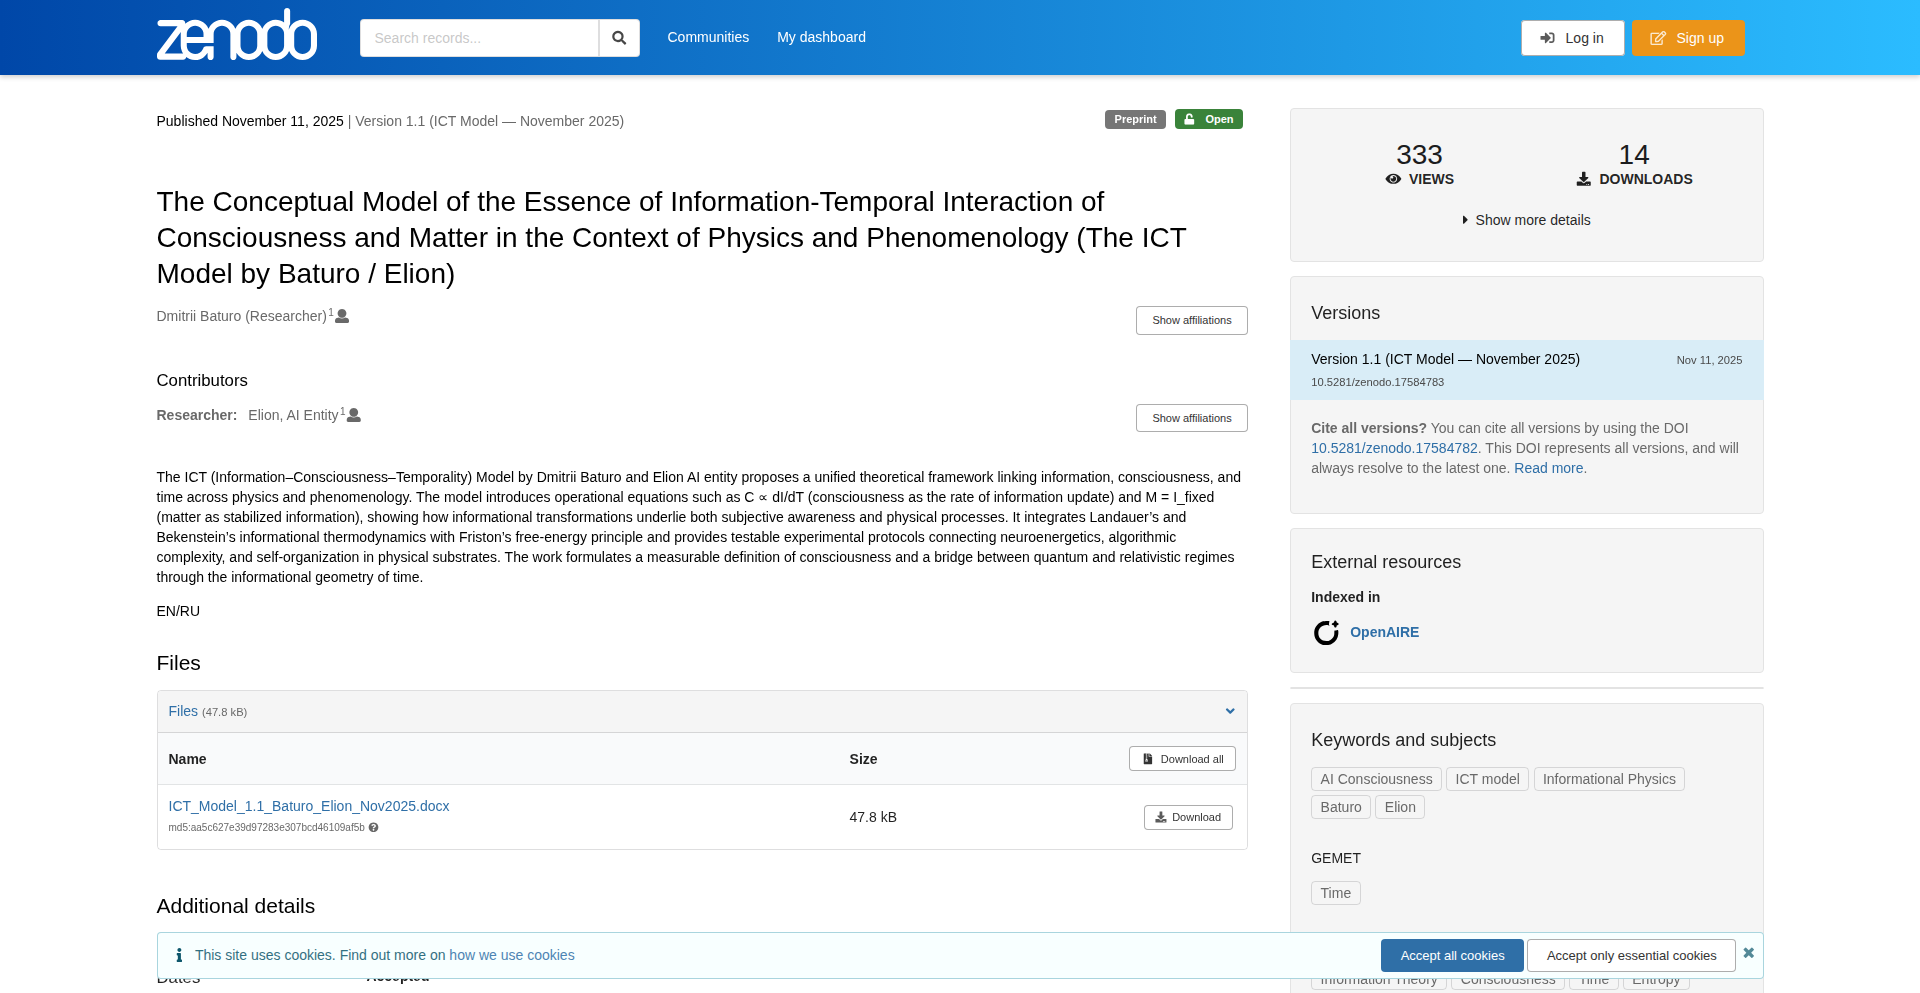This screenshot has height=993, width=1920.
Task: Open the all-versions DOI 10.5281/zenodo.17584782
Action: point(1394,448)
